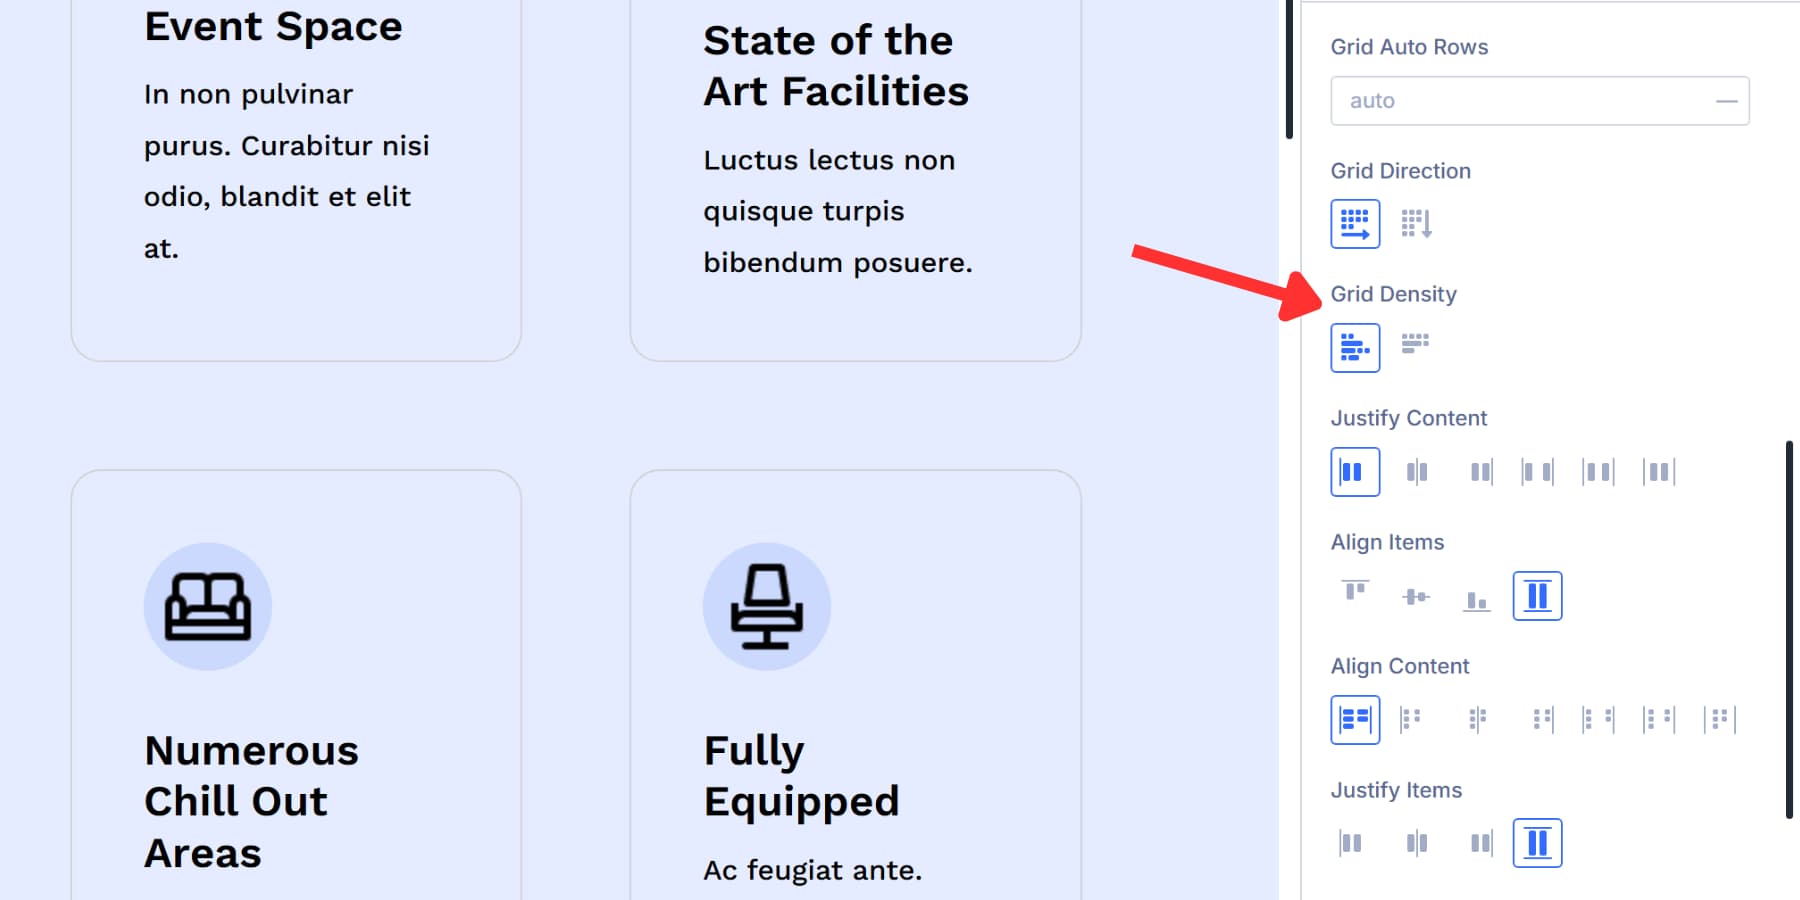The image size is (1800, 900).
Task: Enable dense Grid Density packing
Action: pyautogui.click(x=1355, y=347)
